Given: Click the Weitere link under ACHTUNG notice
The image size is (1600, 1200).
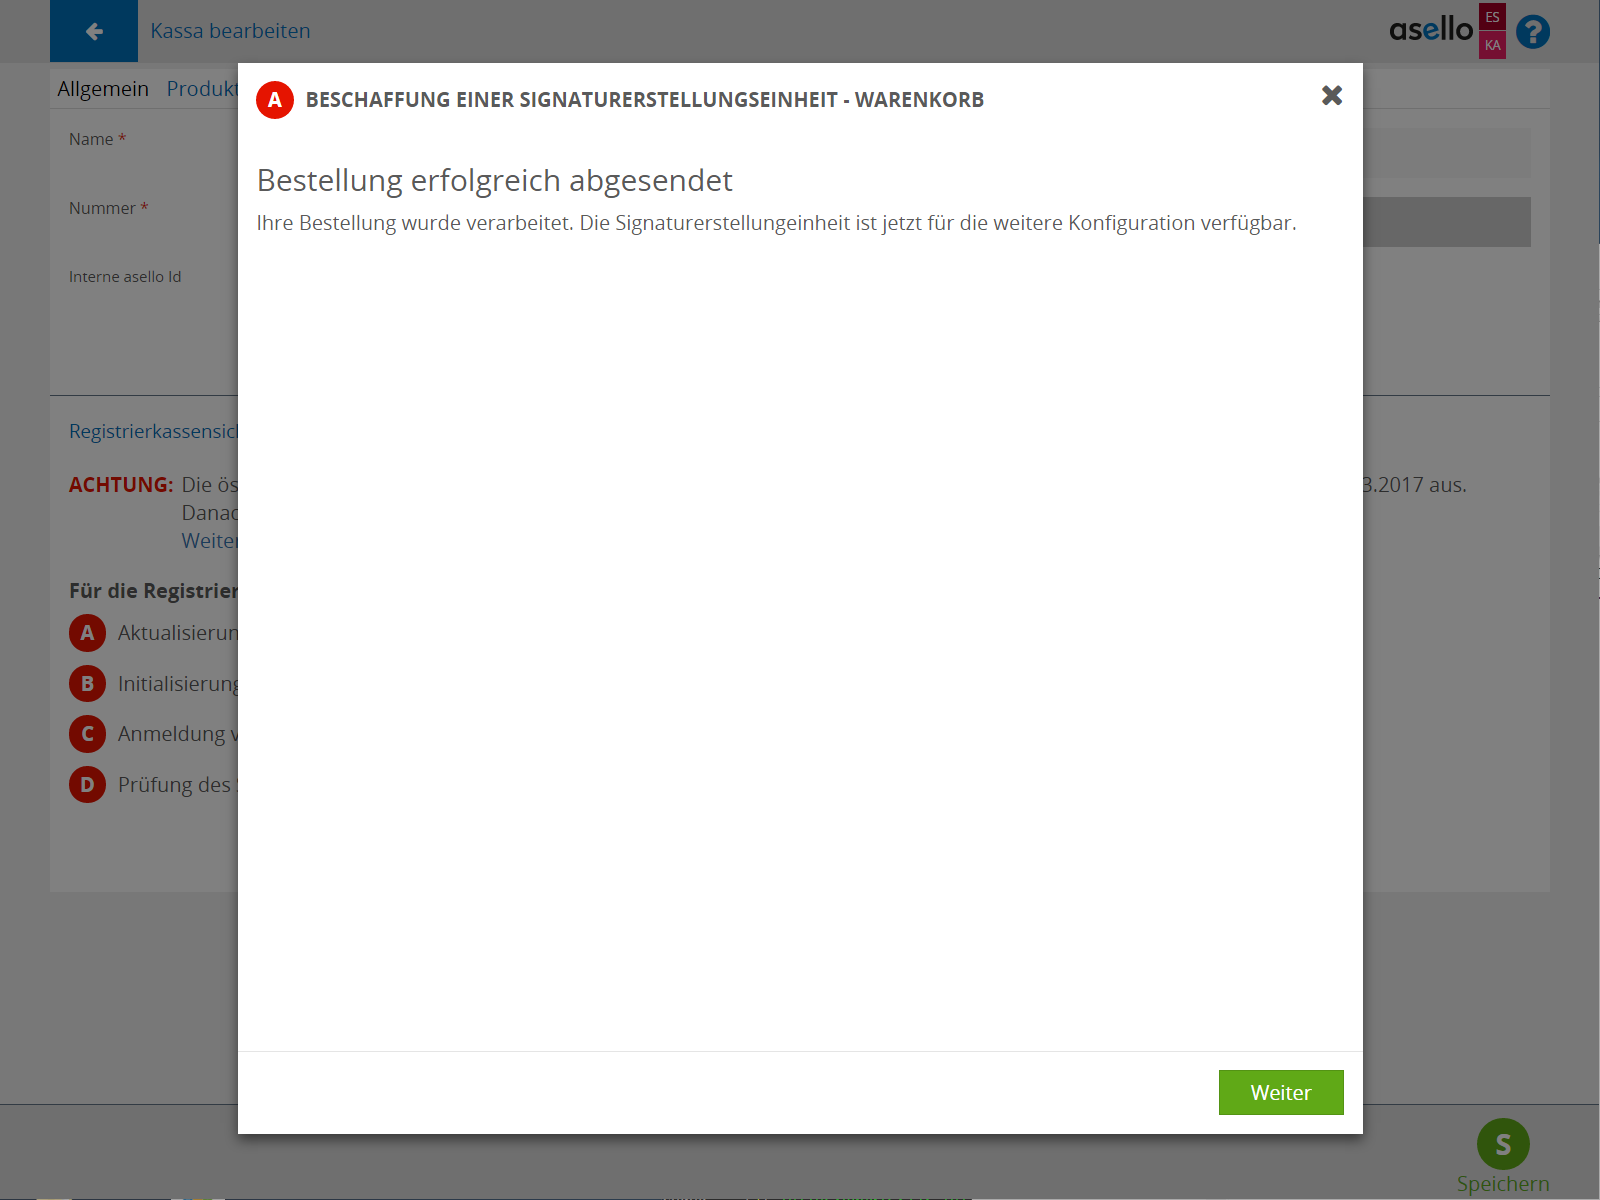Looking at the screenshot, I should 209,541.
